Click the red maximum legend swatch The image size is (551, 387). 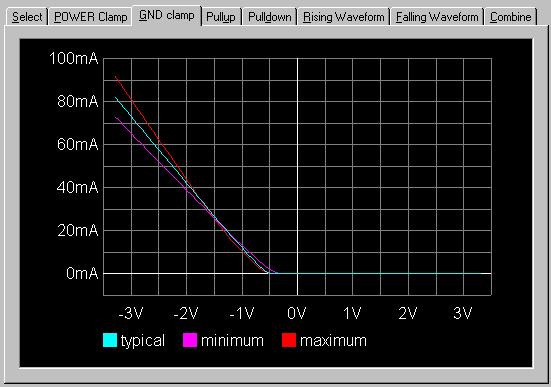289,340
